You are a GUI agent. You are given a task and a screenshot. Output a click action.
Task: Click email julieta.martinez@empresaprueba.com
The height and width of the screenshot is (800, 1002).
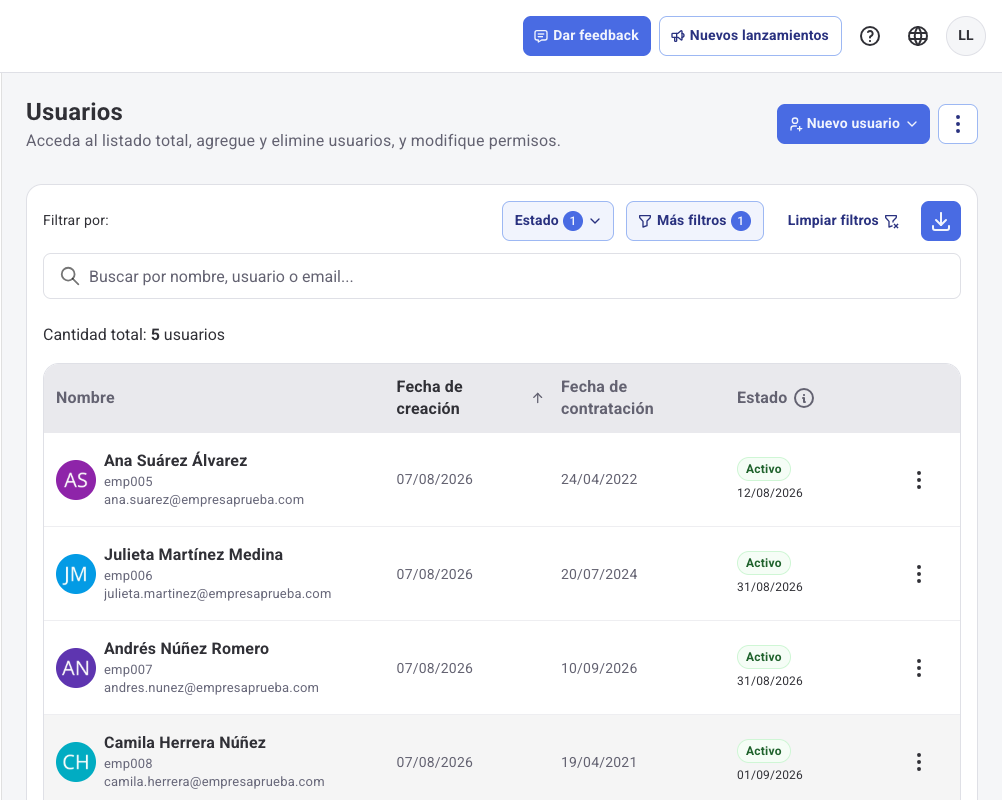click(218, 594)
